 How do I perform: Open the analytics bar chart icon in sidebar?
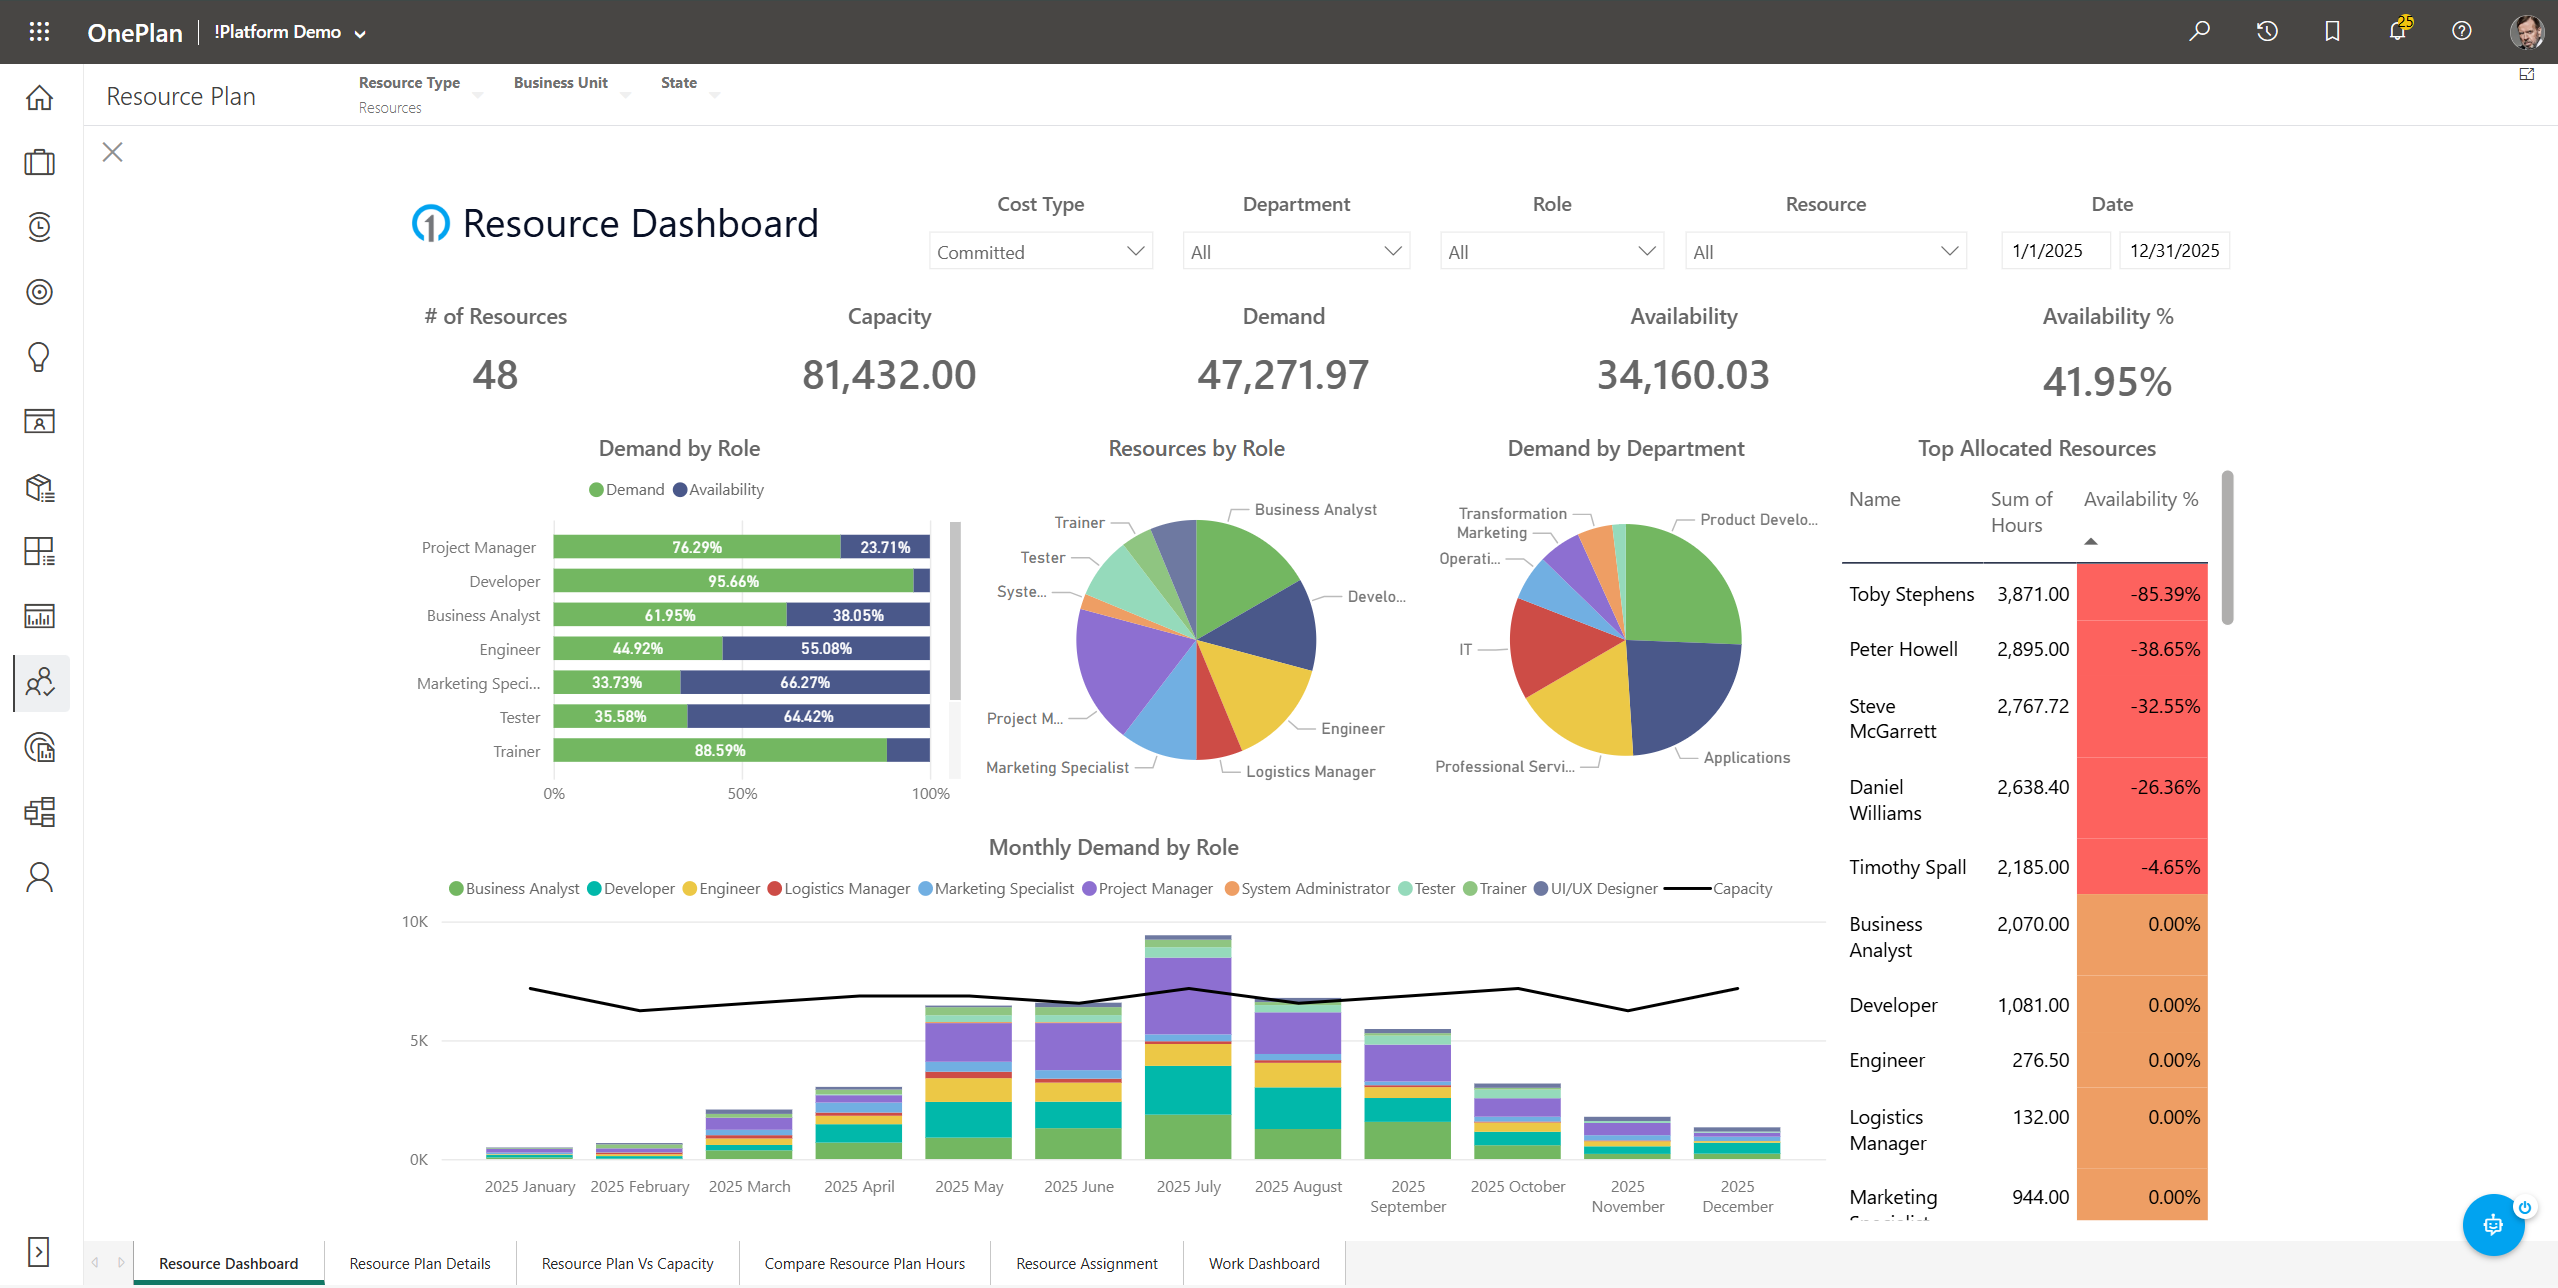pos(39,617)
